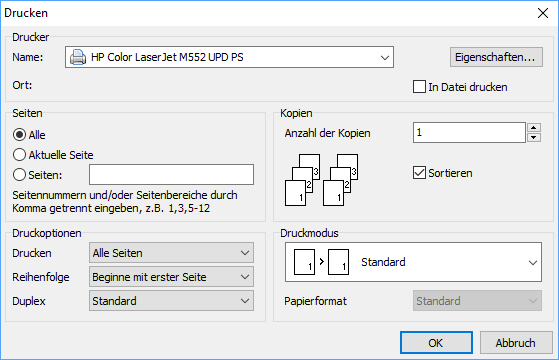This screenshot has height=360, width=559.
Task: Close the Drucken dialog window
Action: point(543,13)
